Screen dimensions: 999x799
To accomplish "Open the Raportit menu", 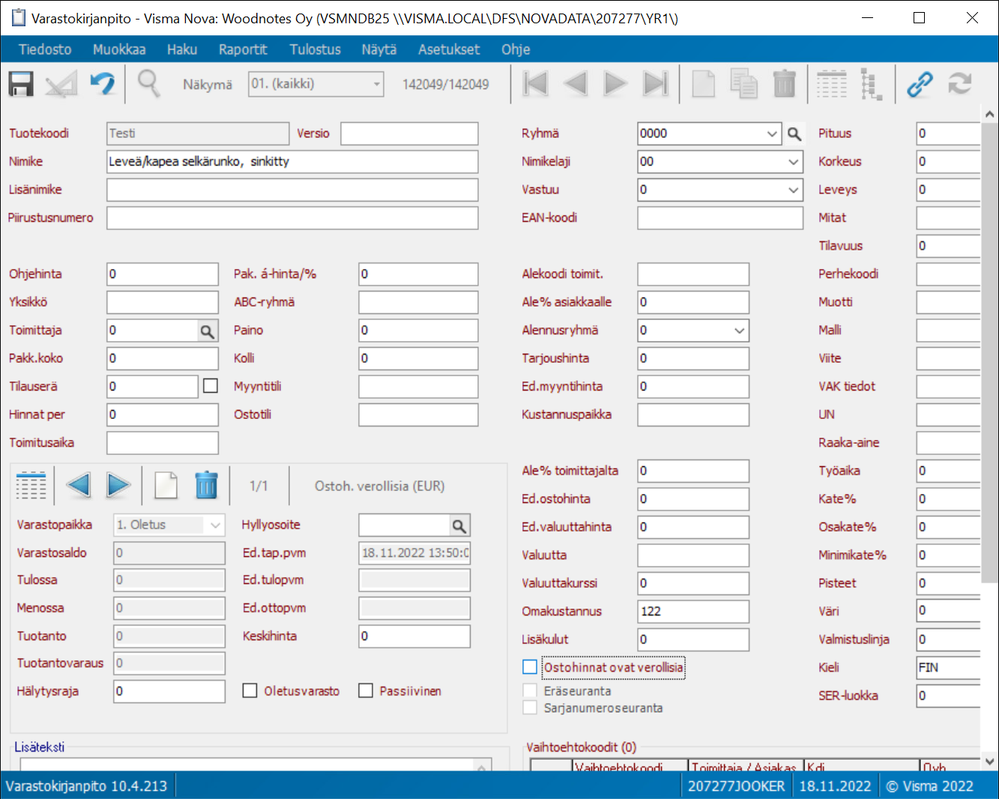I will click(243, 49).
